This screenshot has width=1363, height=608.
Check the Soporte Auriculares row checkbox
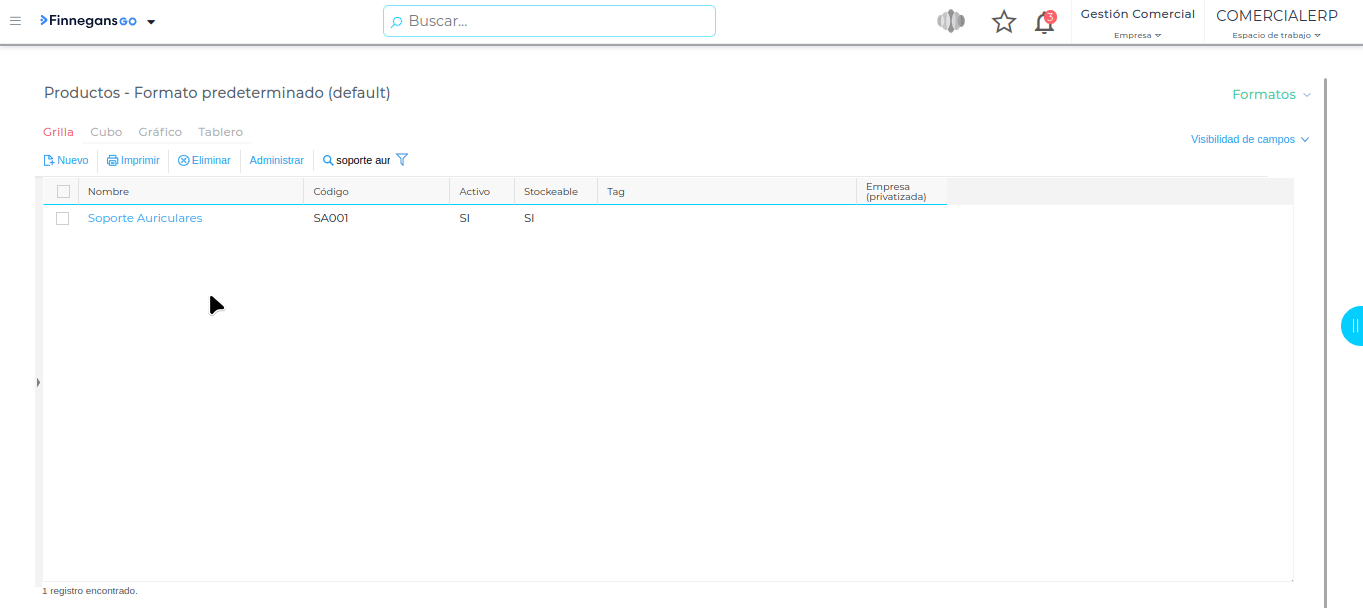pyautogui.click(x=63, y=218)
